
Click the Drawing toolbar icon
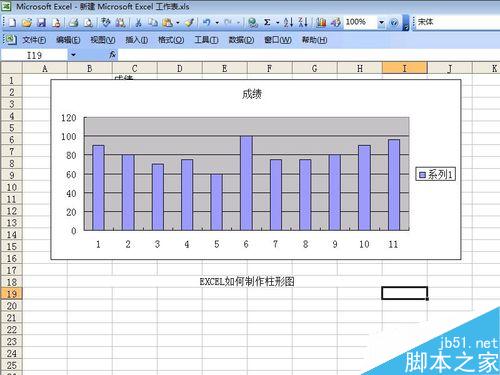(x=336, y=23)
